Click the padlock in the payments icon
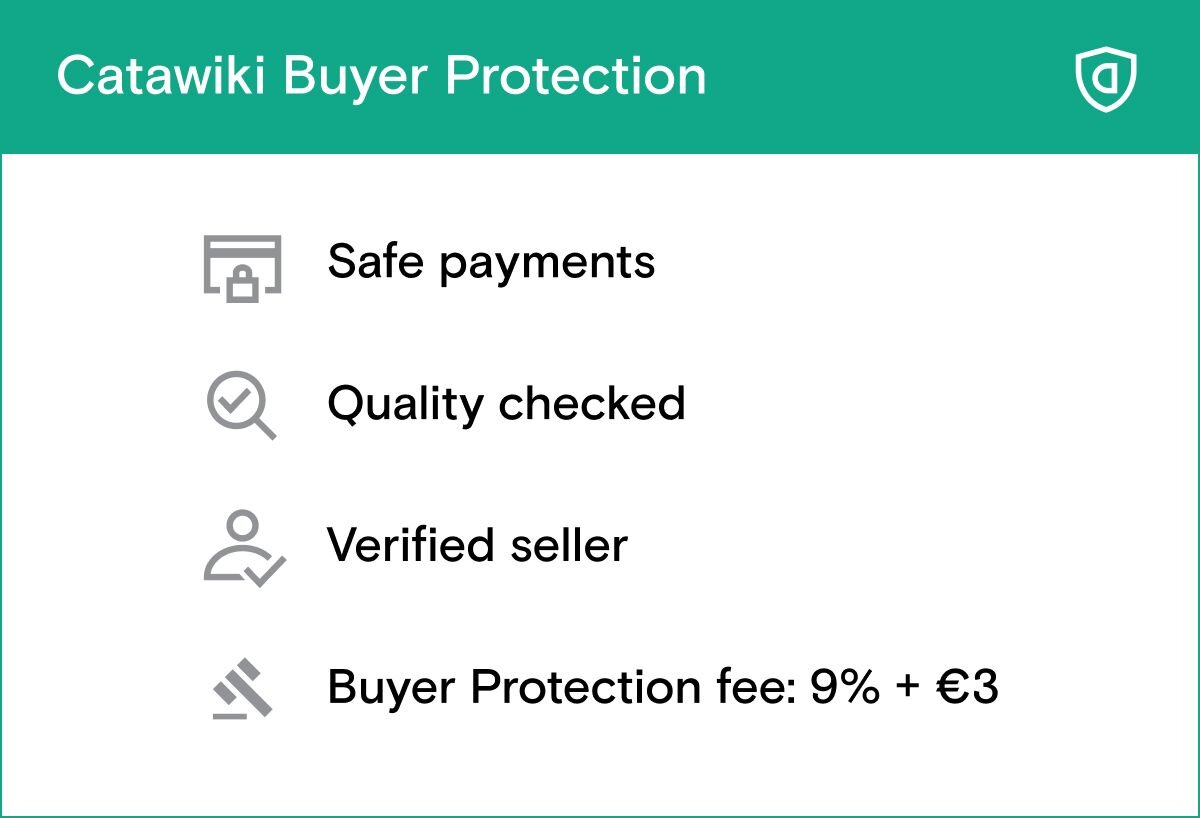This screenshot has height=818, width=1200. point(243,285)
